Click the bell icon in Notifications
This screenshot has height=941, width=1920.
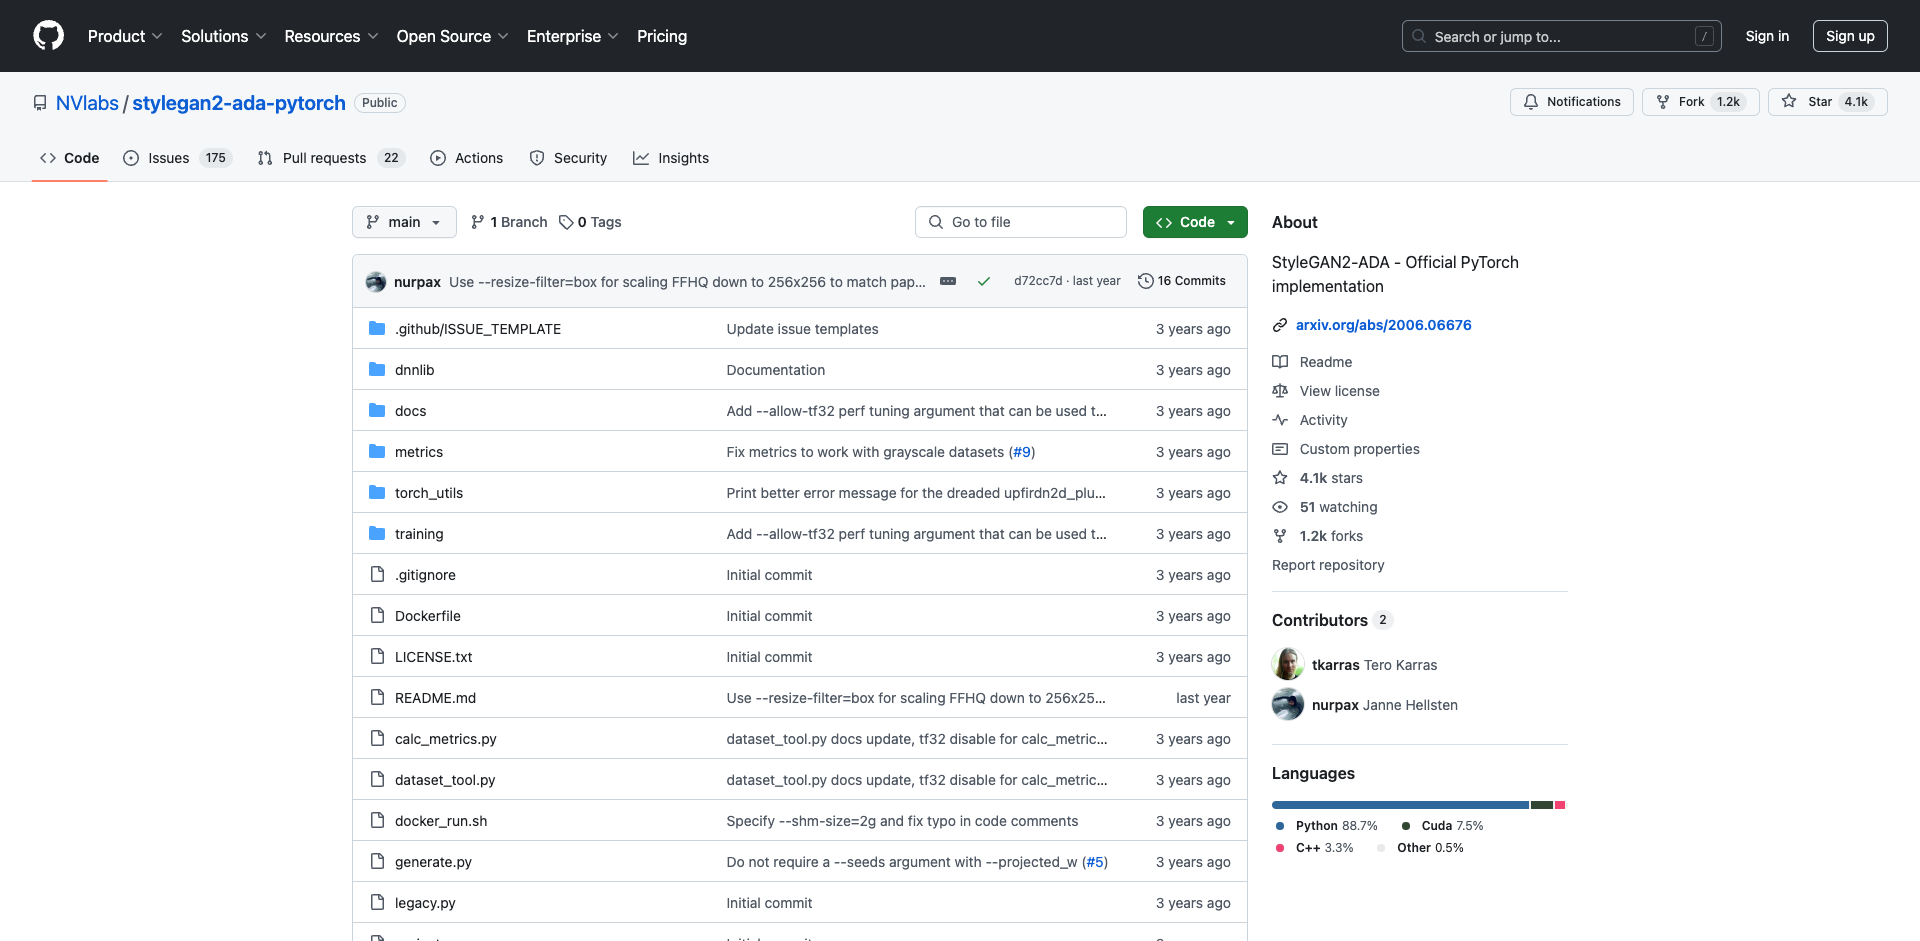[1531, 102]
